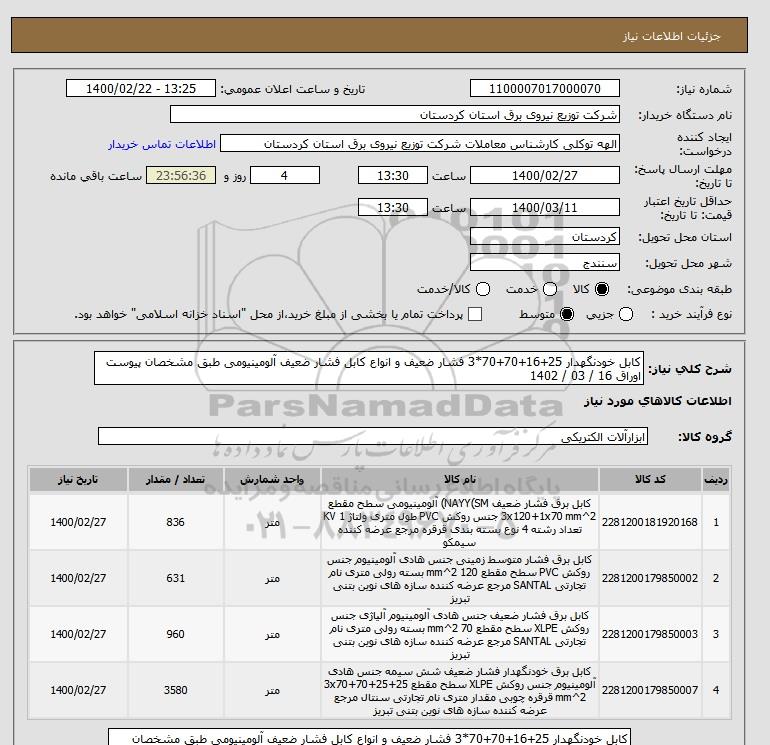The height and width of the screenshot is (745, 770).
Task: Select the کالا radio button
Action: [x=601, y=289]
